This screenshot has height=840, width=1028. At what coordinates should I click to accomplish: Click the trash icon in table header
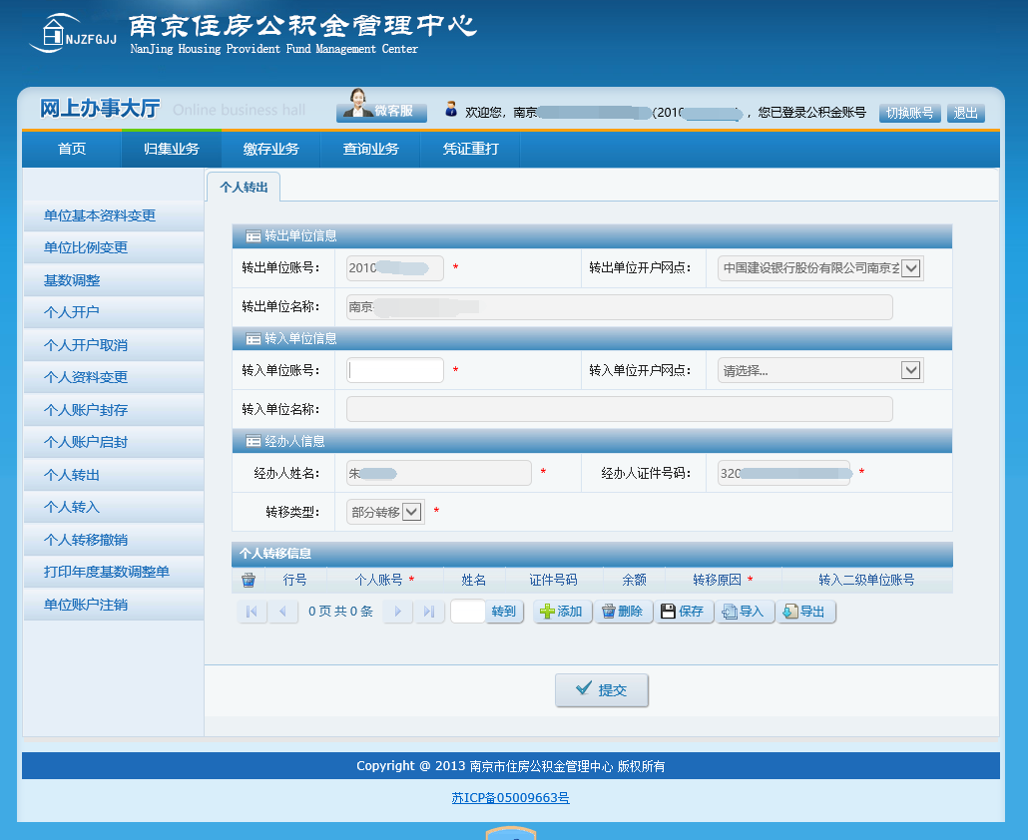coord(249,580)
